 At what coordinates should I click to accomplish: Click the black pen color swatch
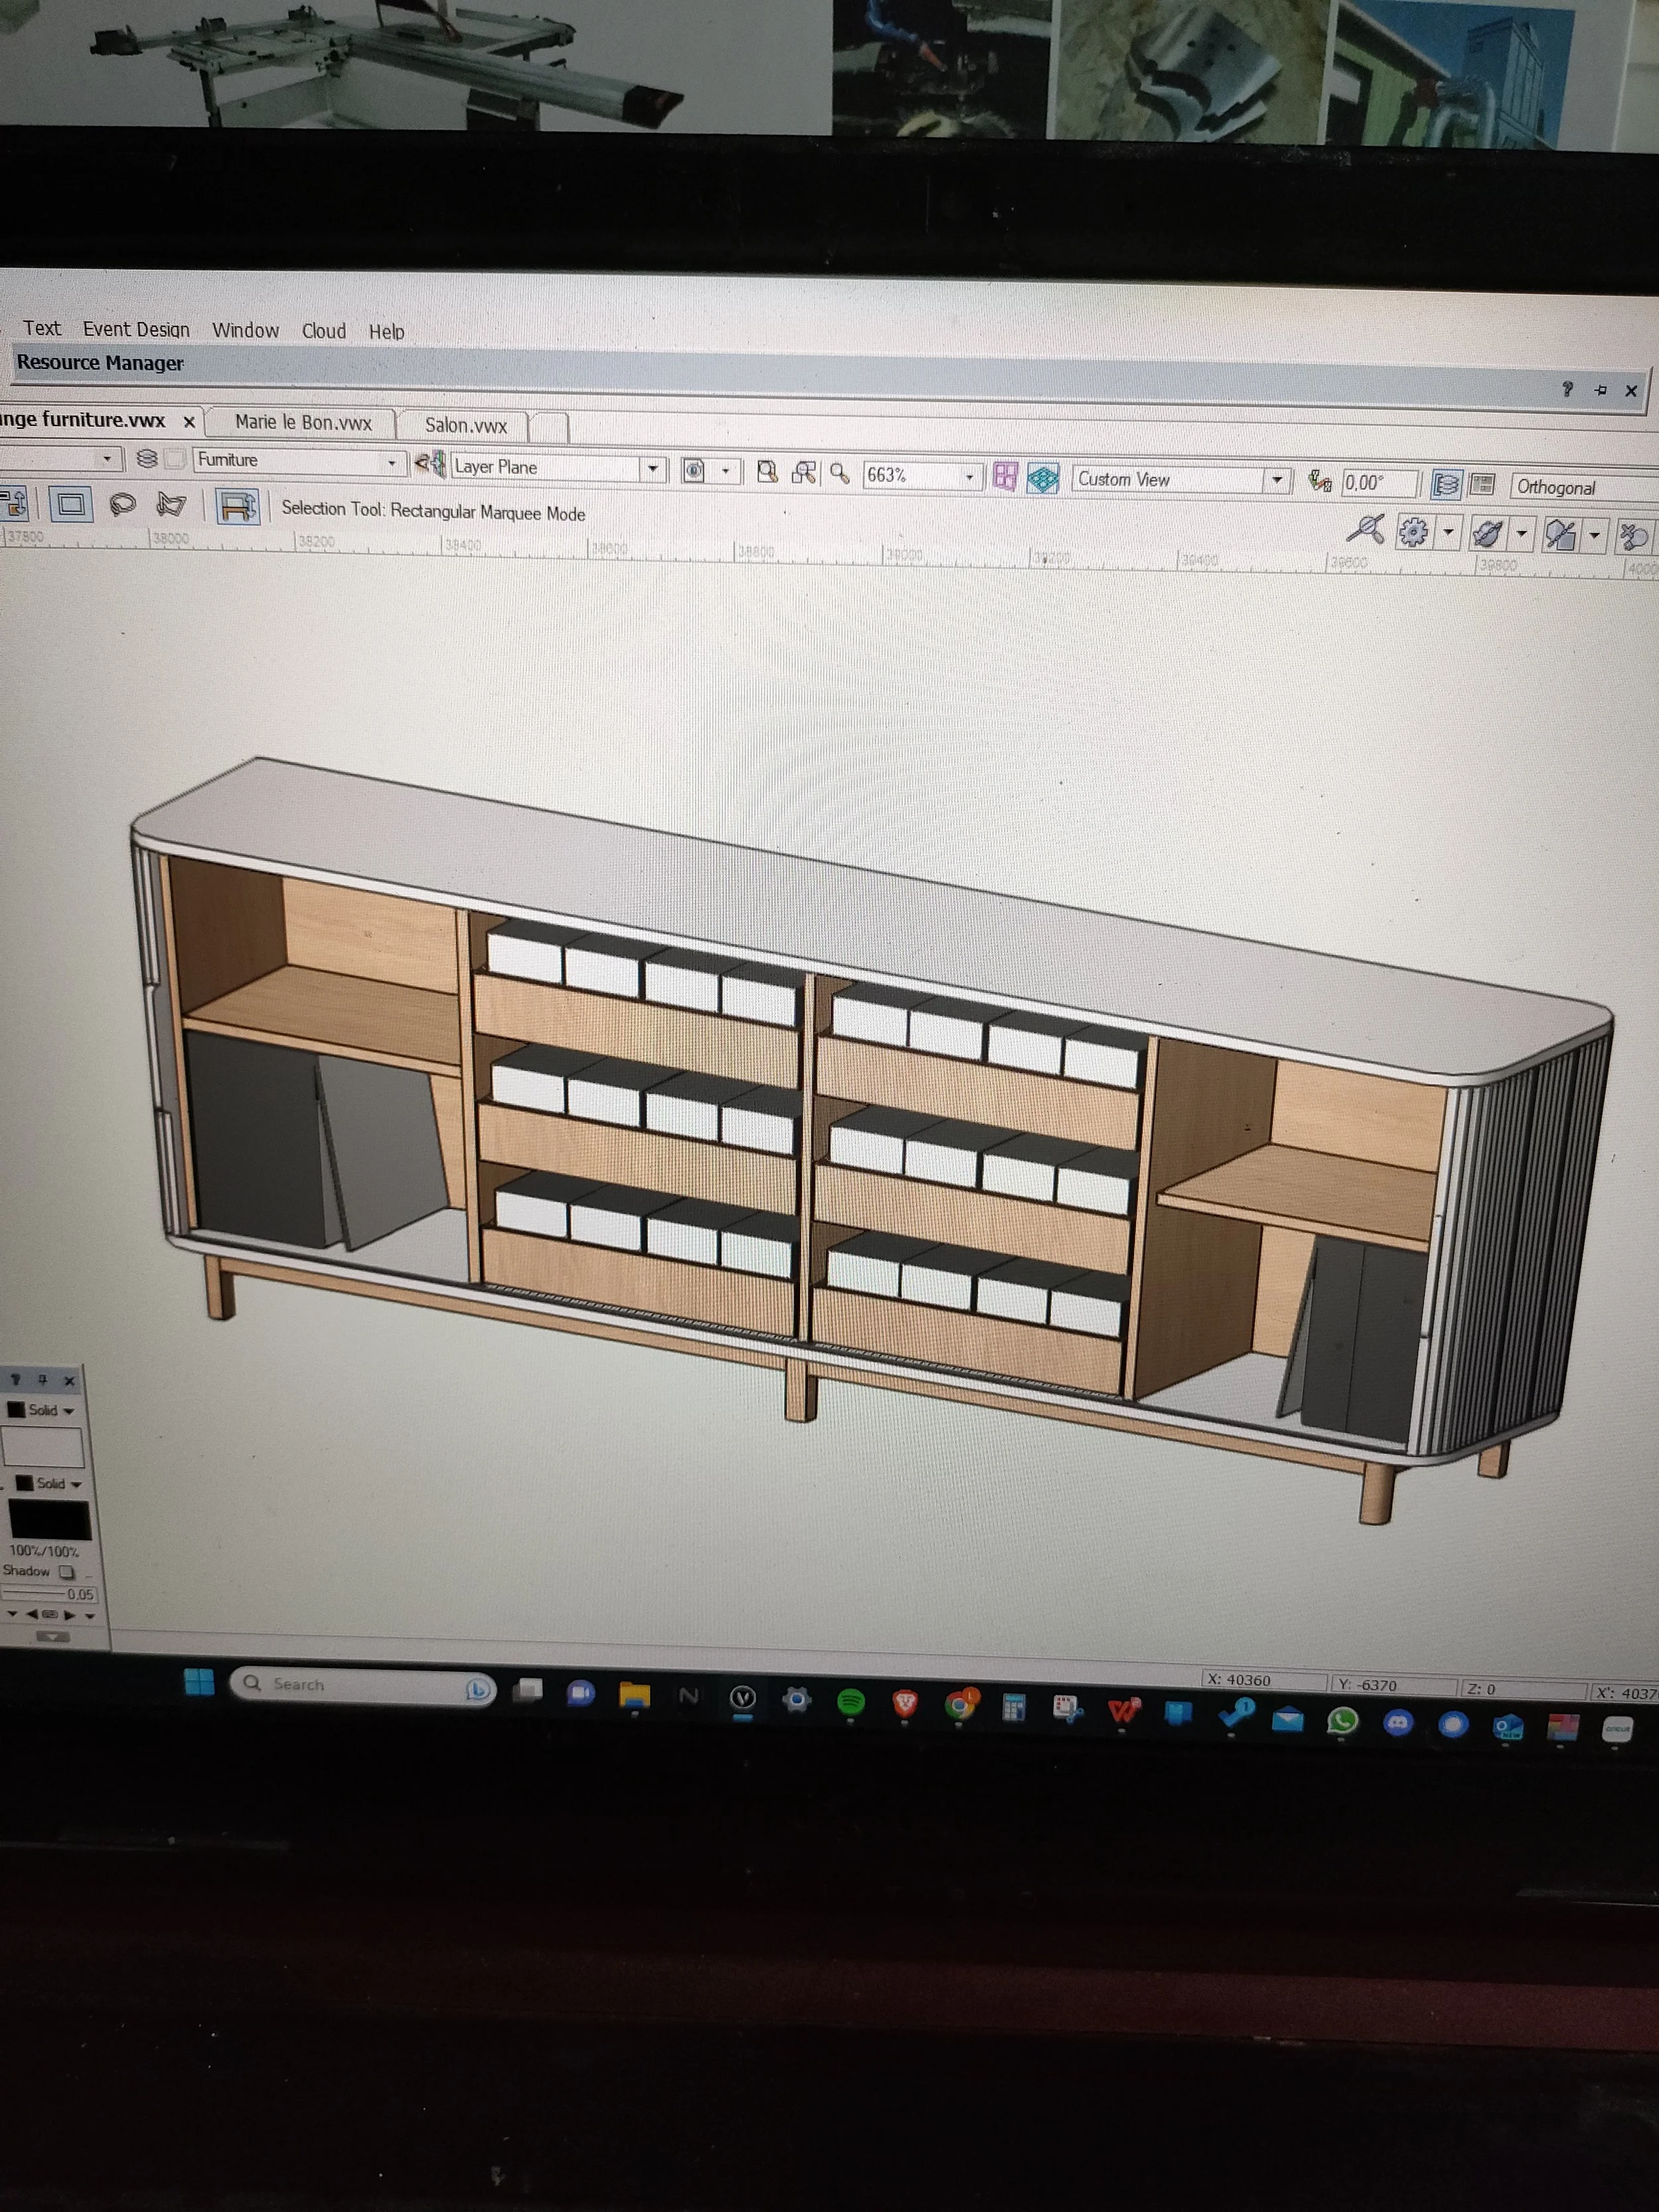50,1520
